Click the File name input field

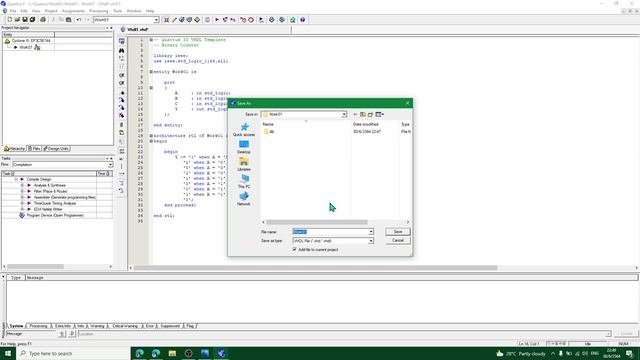click(x=330, y=232)
